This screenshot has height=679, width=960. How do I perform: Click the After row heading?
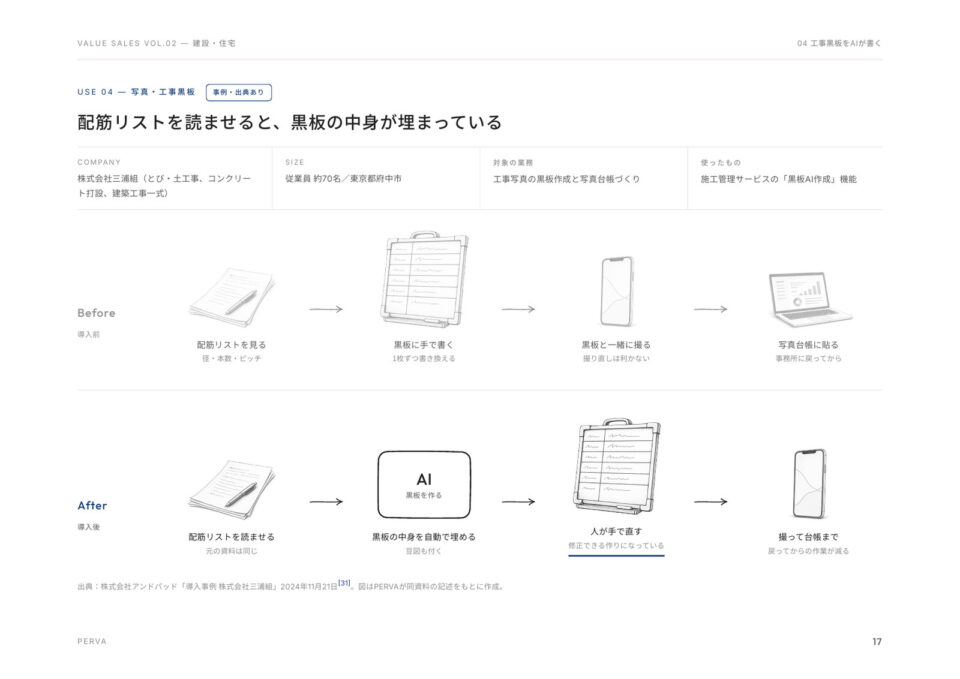tap(92, 505)
